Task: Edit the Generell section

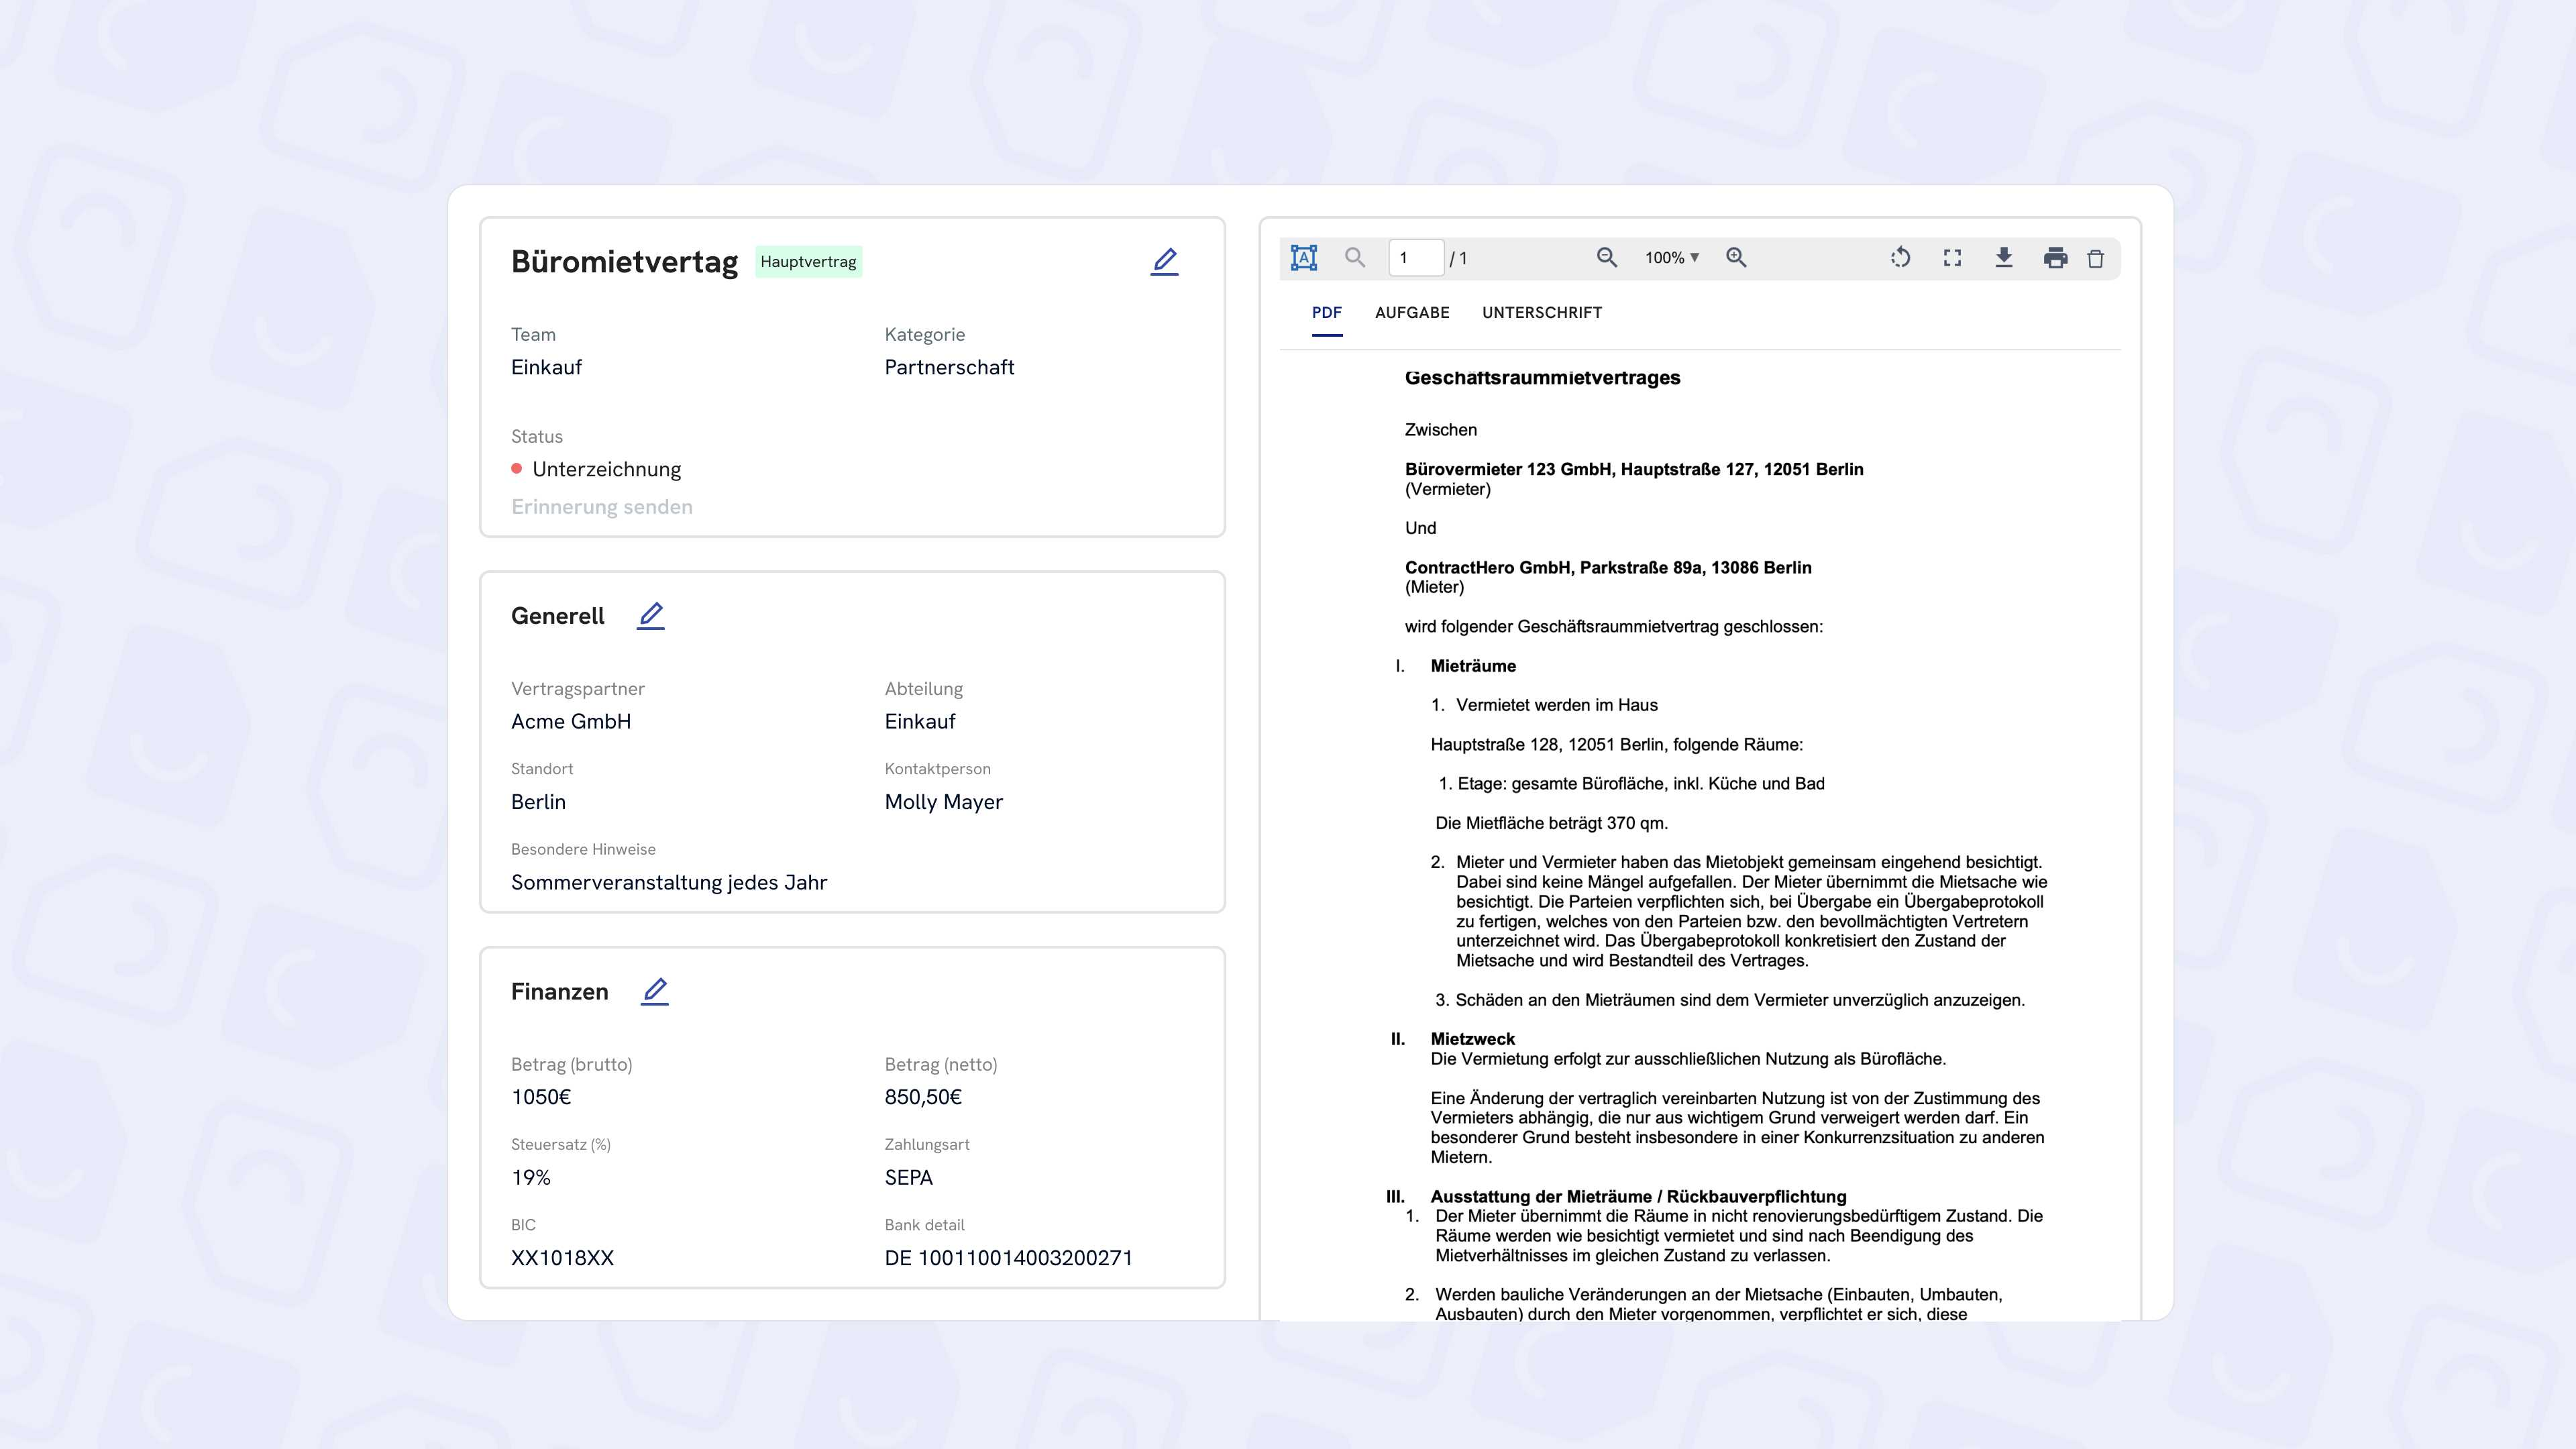Action: (x=651, y=615)
